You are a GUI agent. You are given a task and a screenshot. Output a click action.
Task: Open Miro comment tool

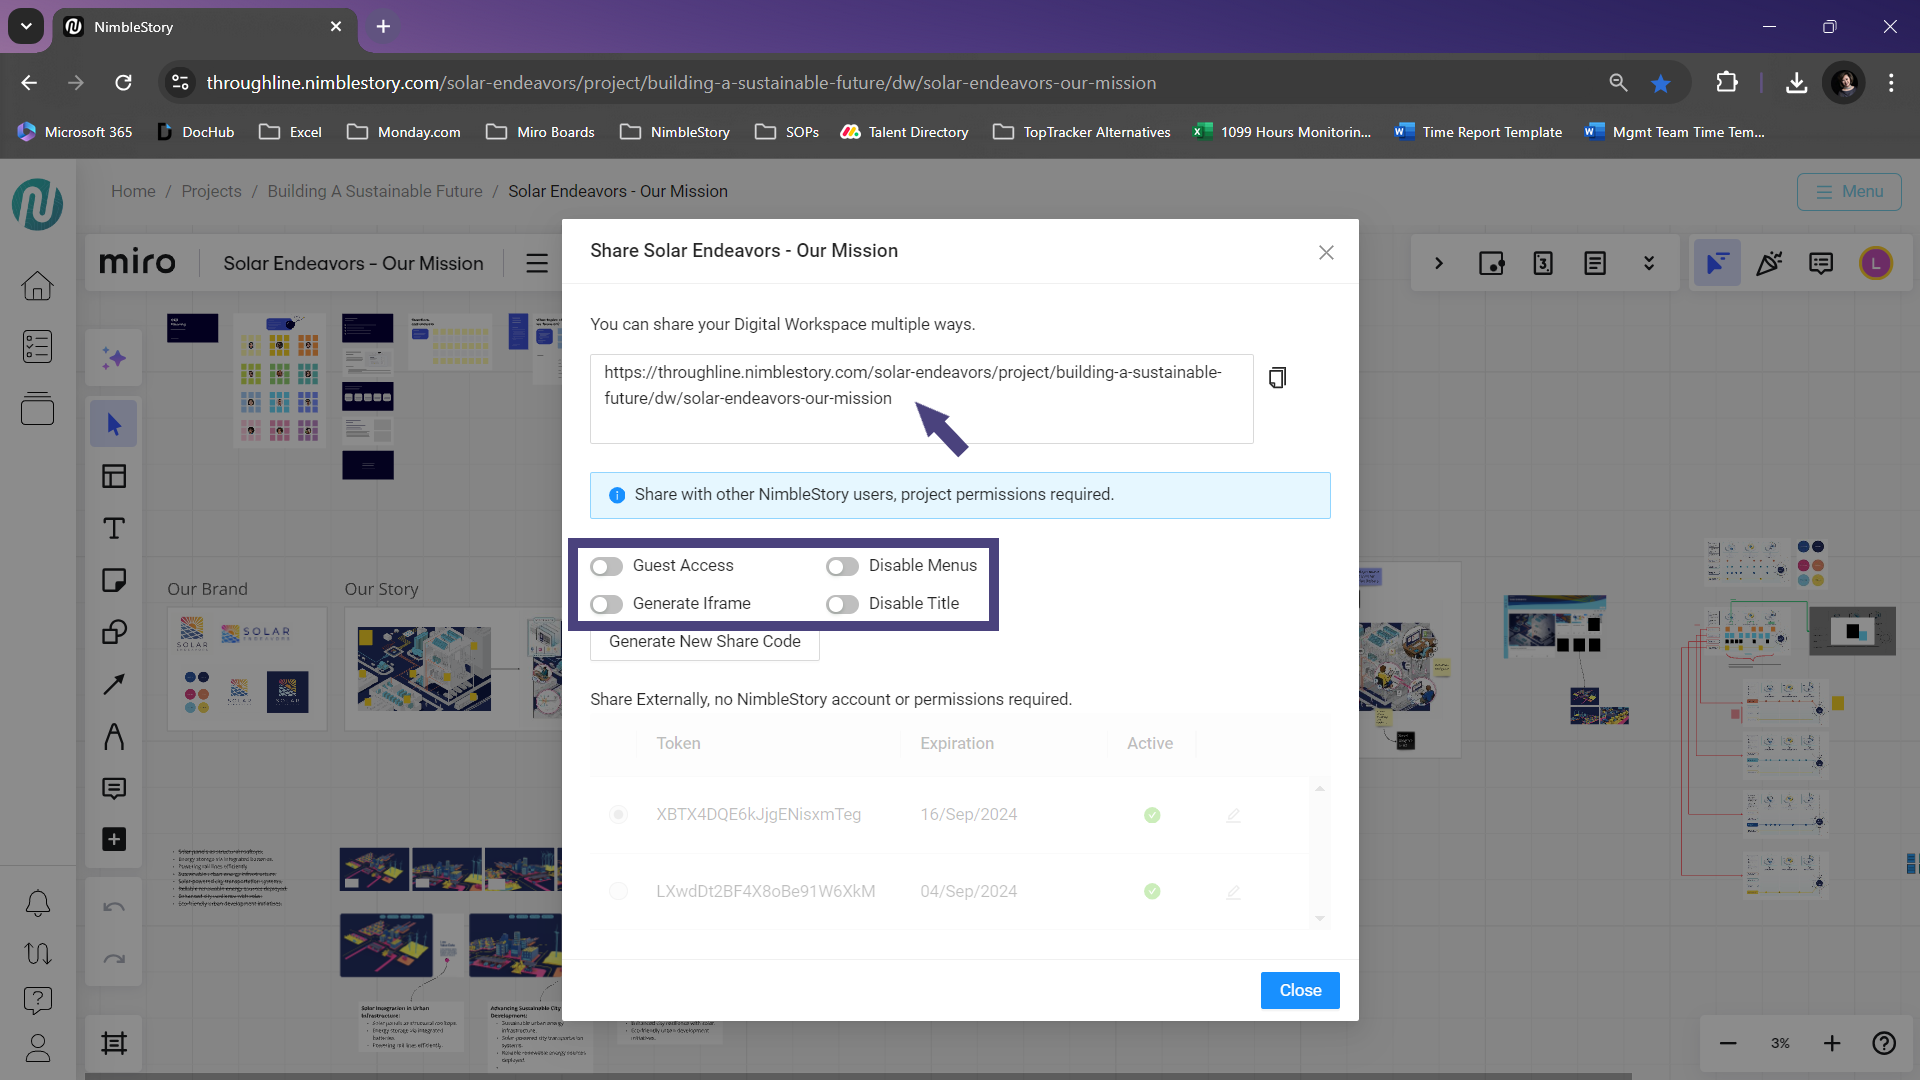pos(114,788)
